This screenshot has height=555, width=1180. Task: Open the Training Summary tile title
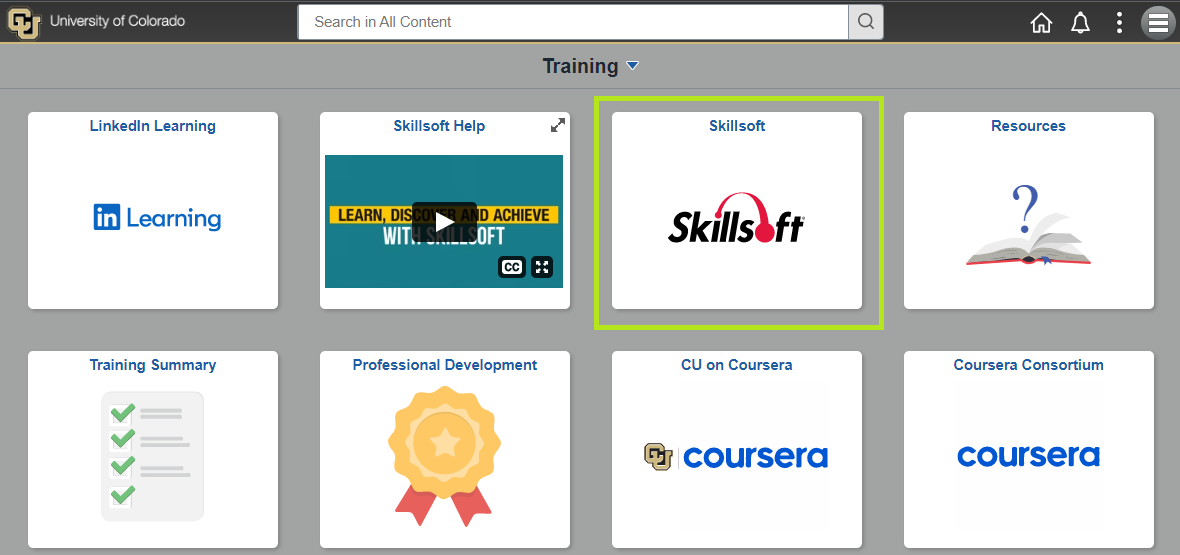[153, 364]
